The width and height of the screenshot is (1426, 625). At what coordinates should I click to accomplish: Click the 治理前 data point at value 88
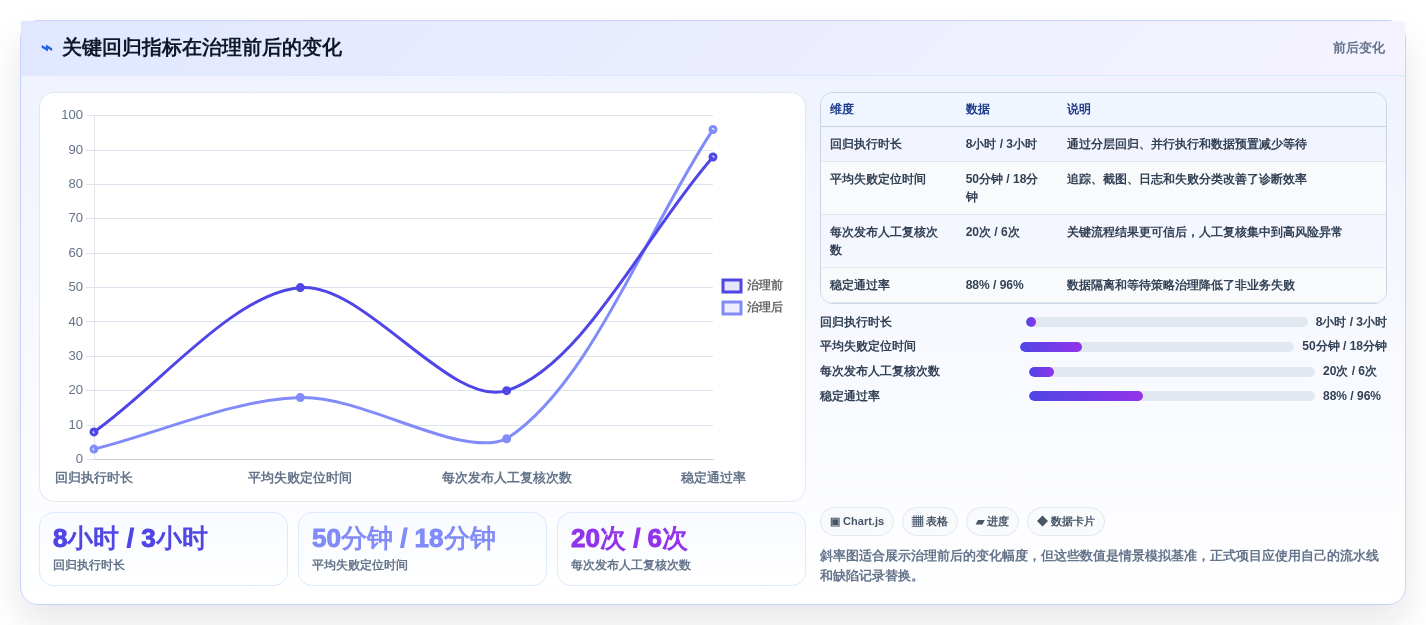click(x=713, y=157)
